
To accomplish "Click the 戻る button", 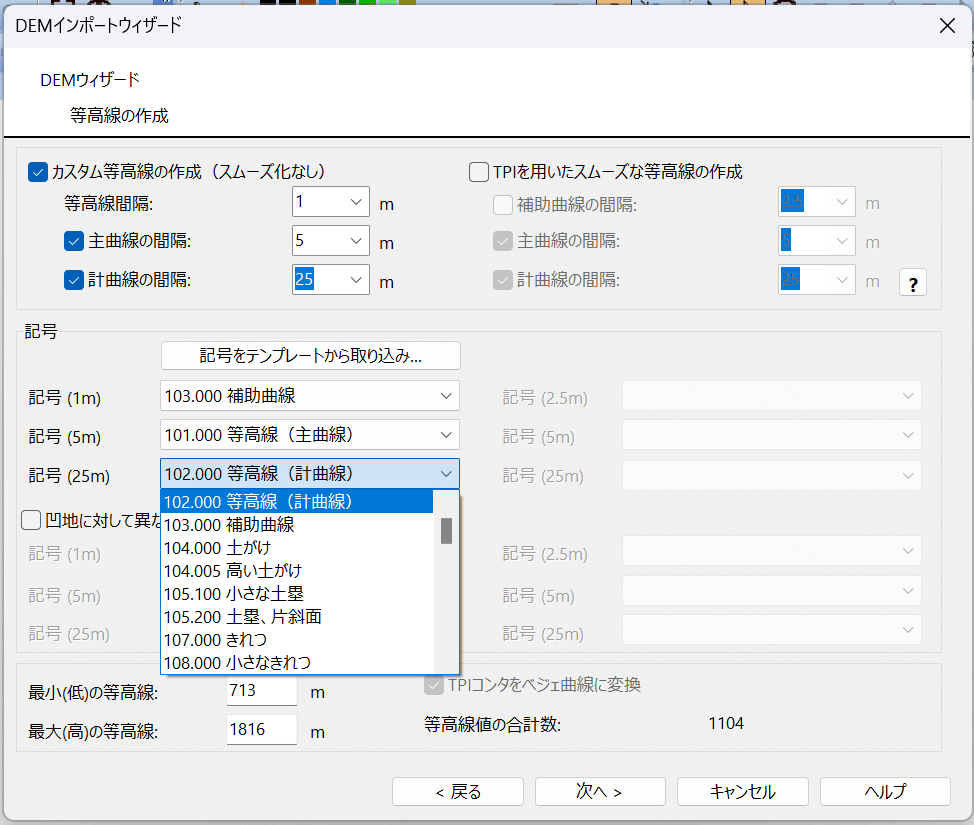I will coord(457,791).
